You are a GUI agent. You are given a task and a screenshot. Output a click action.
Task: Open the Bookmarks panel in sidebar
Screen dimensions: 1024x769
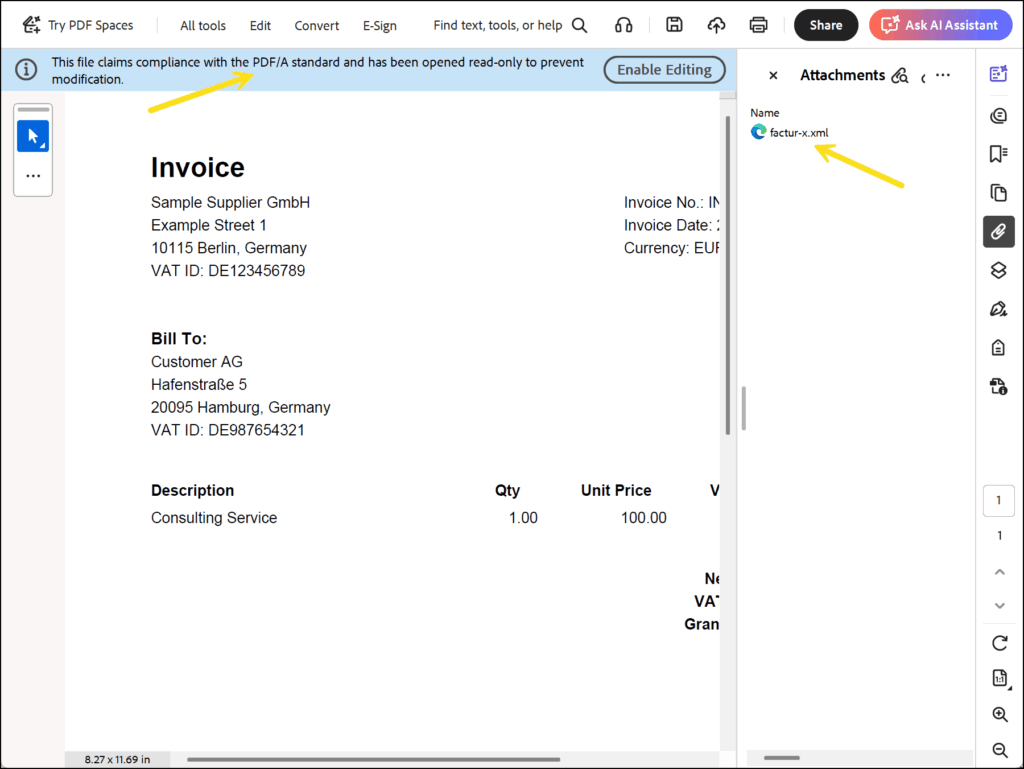(x=998, y=154)
